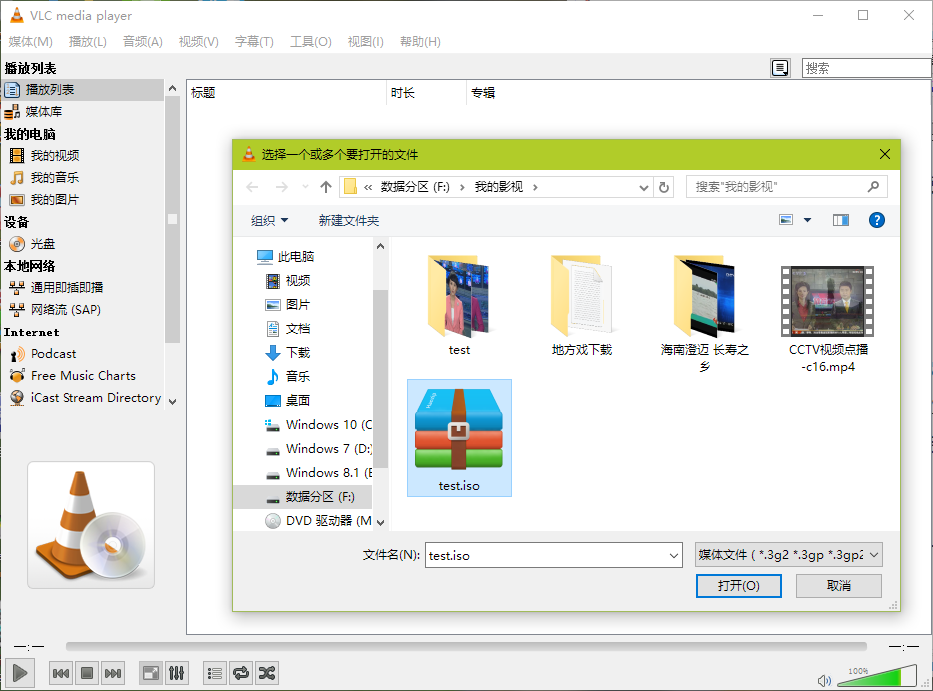Open 媒体文件 file type filter dropdown
The height and width of the screenshot is (691, 933).
click(788, 555)
